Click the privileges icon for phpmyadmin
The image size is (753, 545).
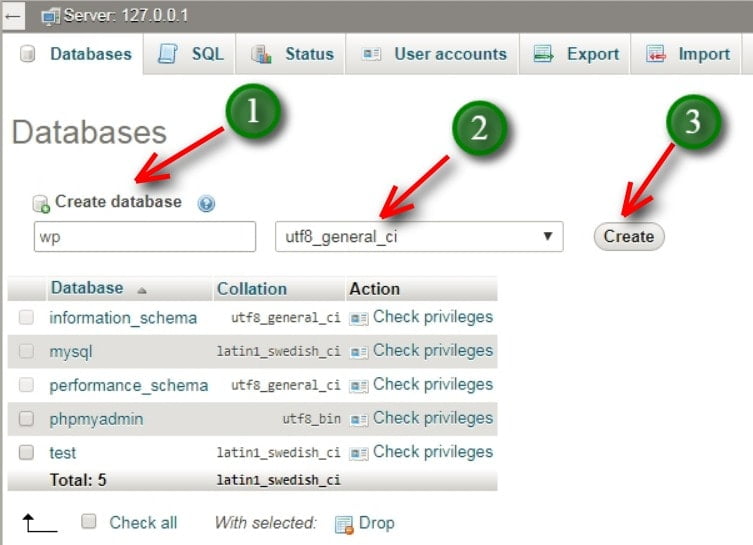point(359,420)
